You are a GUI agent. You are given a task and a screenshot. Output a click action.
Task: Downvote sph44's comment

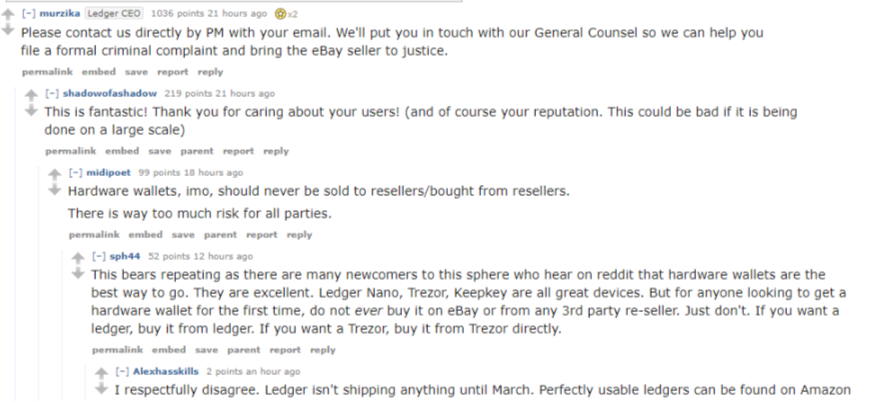(78, 273)
